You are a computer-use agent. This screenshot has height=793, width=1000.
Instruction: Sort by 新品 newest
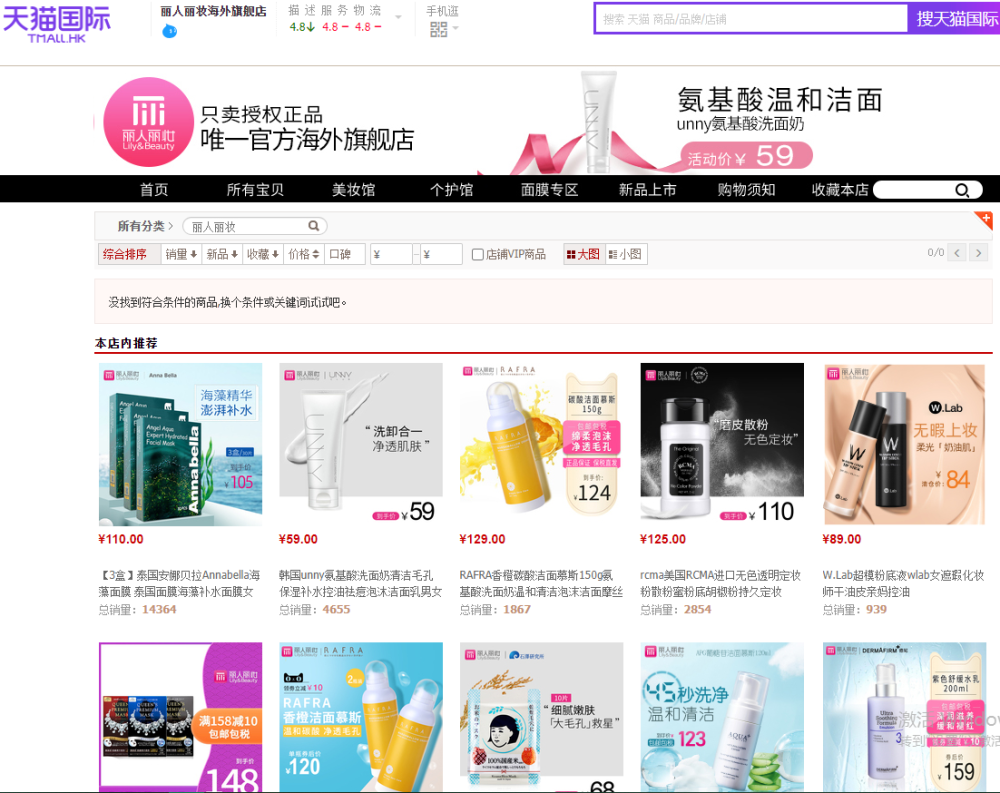(x=222, y=254)
